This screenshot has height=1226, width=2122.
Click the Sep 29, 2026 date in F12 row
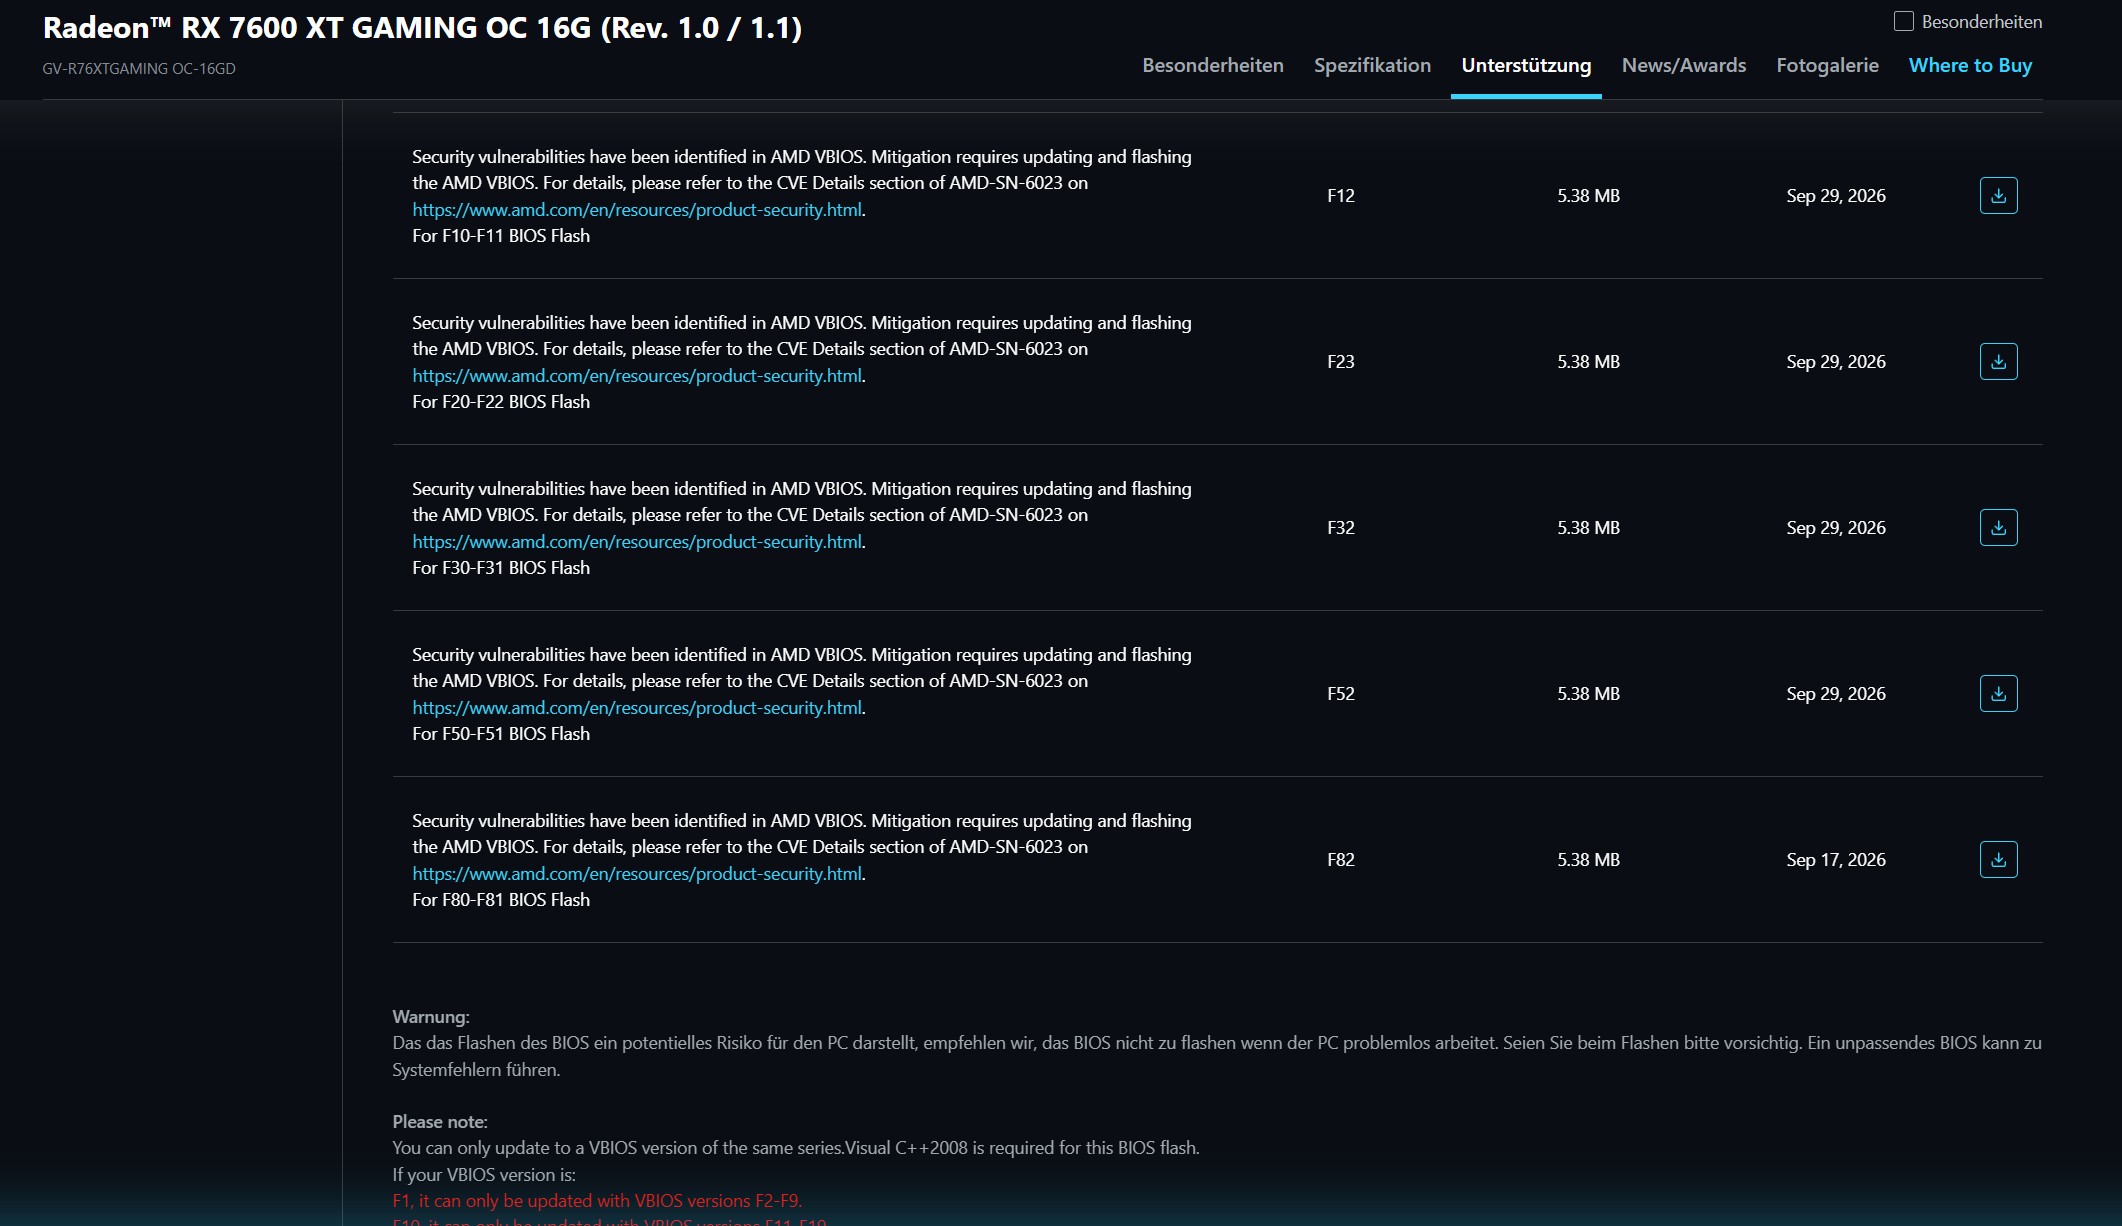1836,195
